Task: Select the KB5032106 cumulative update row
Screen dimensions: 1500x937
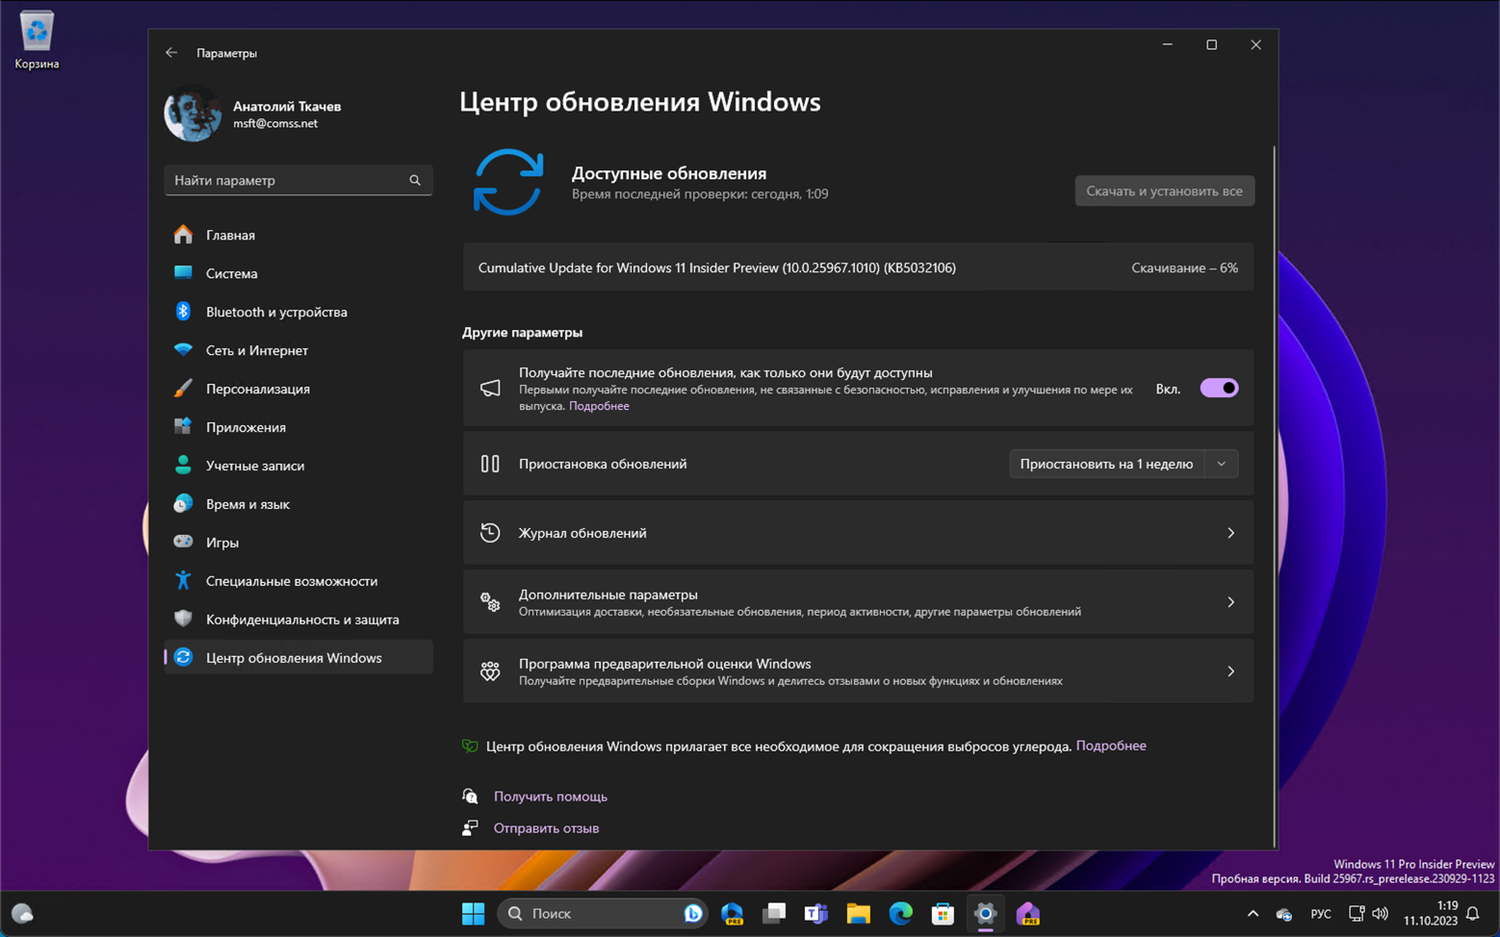Action: click(858, 268)
